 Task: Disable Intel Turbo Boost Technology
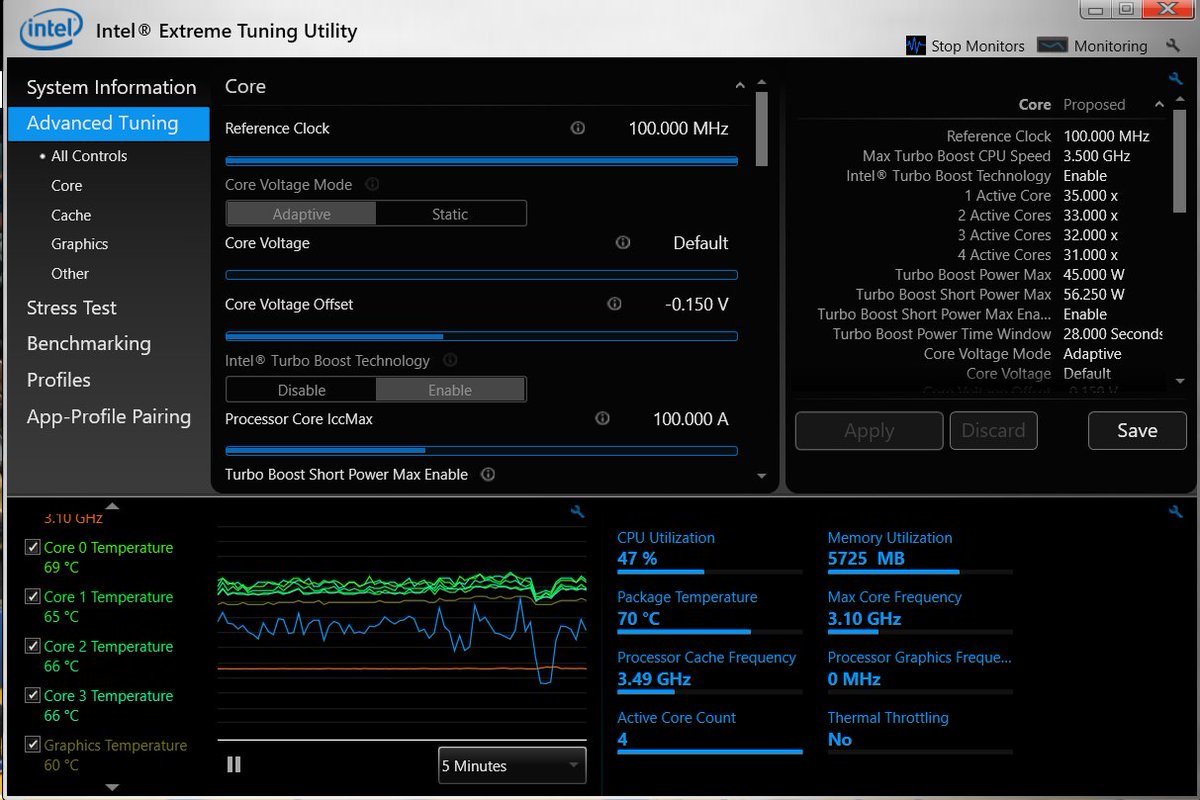point(301,390)
